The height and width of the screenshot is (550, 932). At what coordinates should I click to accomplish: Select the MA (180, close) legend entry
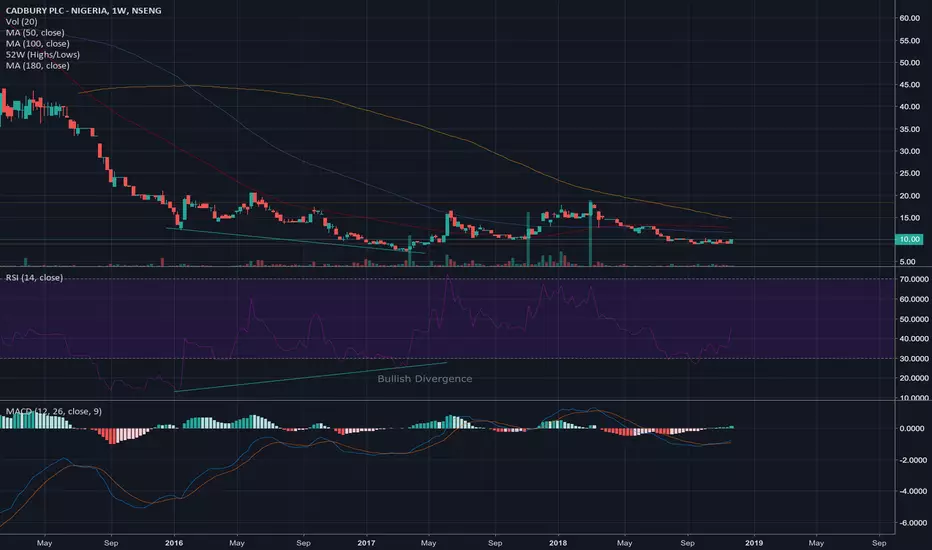click(x=37, y=65)
